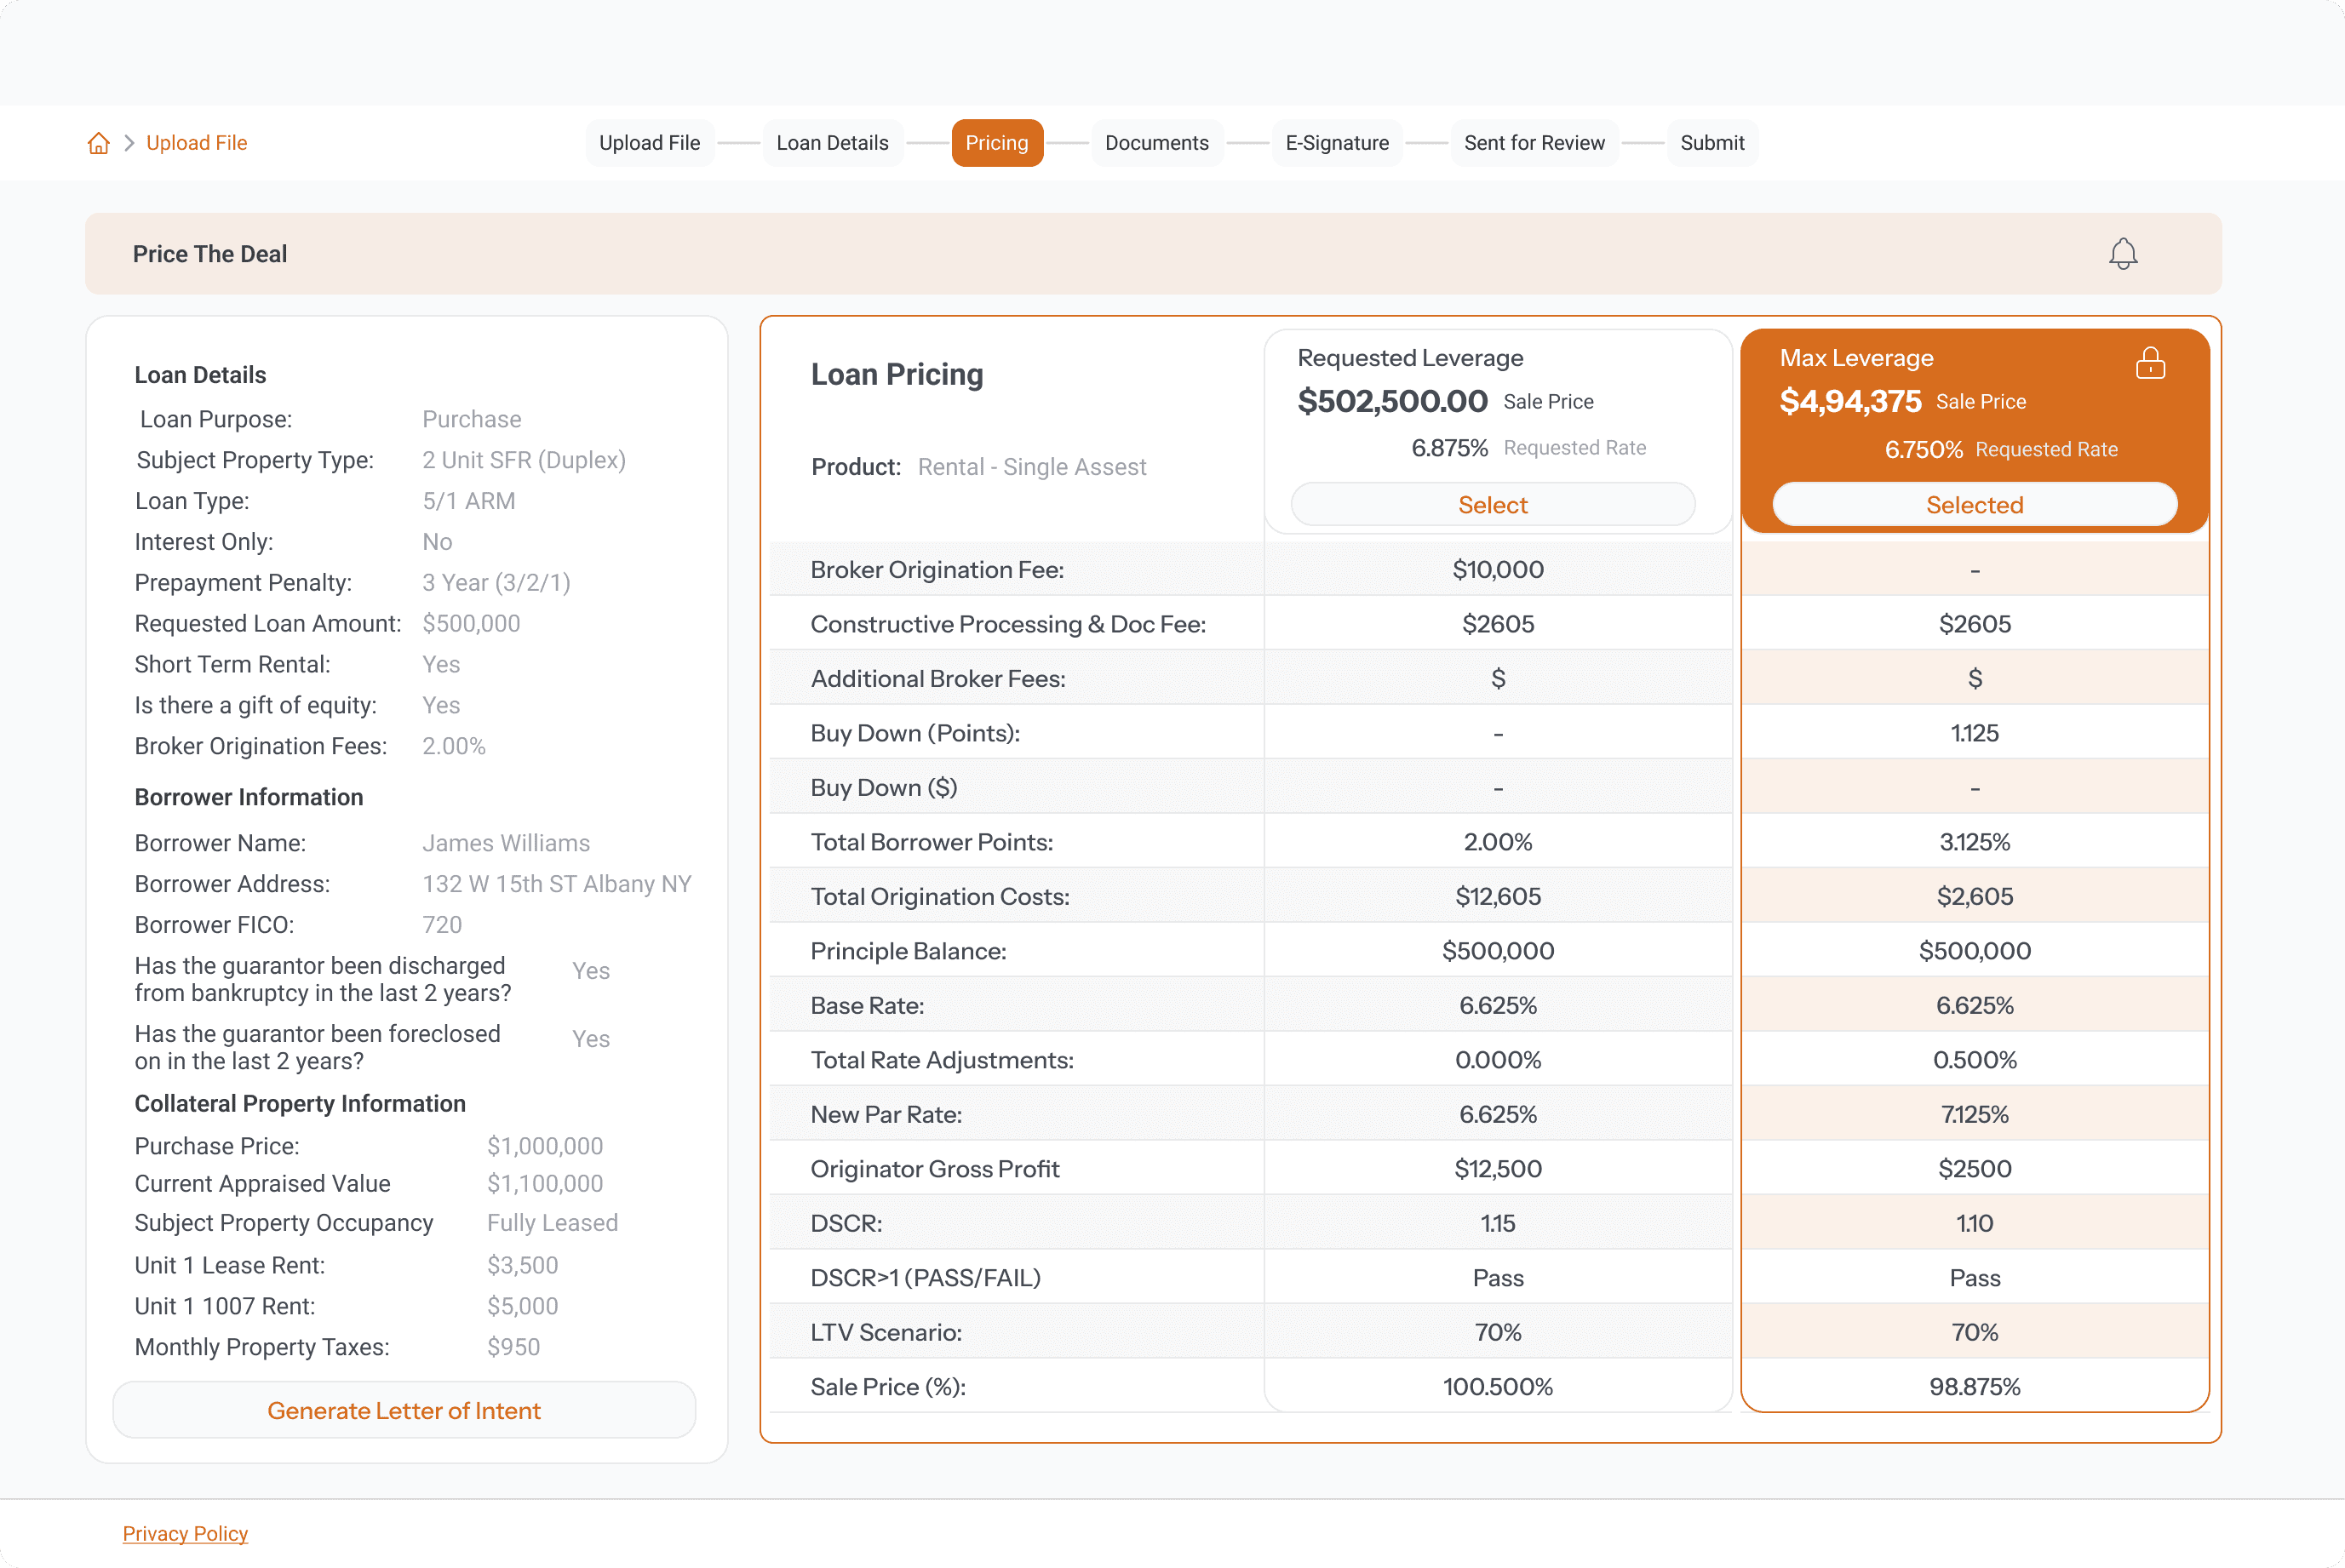The image size is (2345, 1568).
Task: Click the $12,500 Originator Gross Profit value
Action: point(1497,1168)
